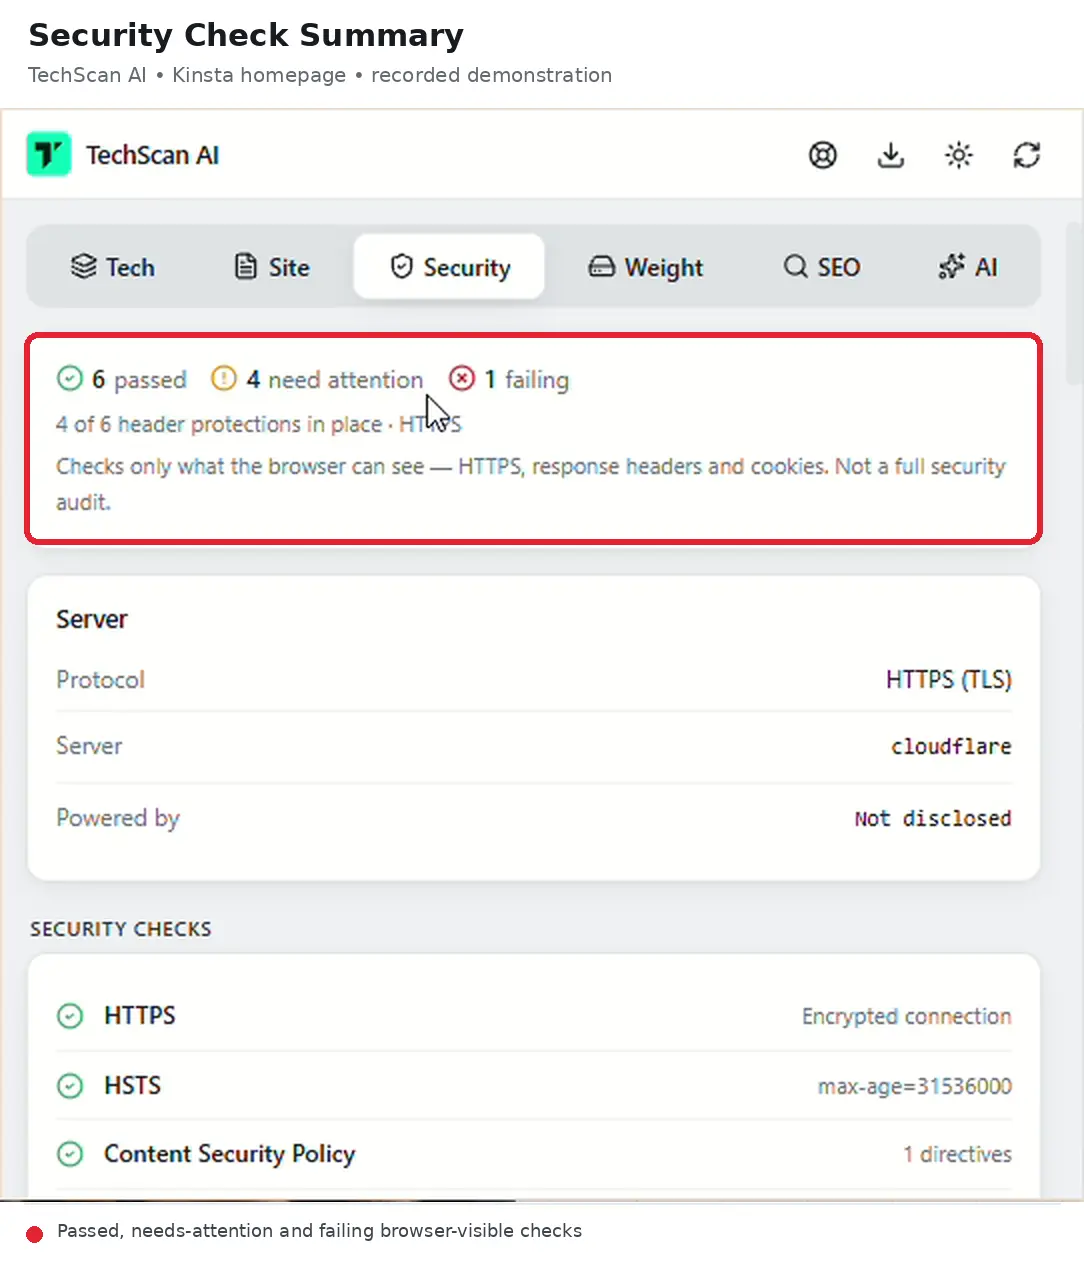Click the refresh scan icon
Screen dimensions: 1084x1280
(x=1027, y=155)
